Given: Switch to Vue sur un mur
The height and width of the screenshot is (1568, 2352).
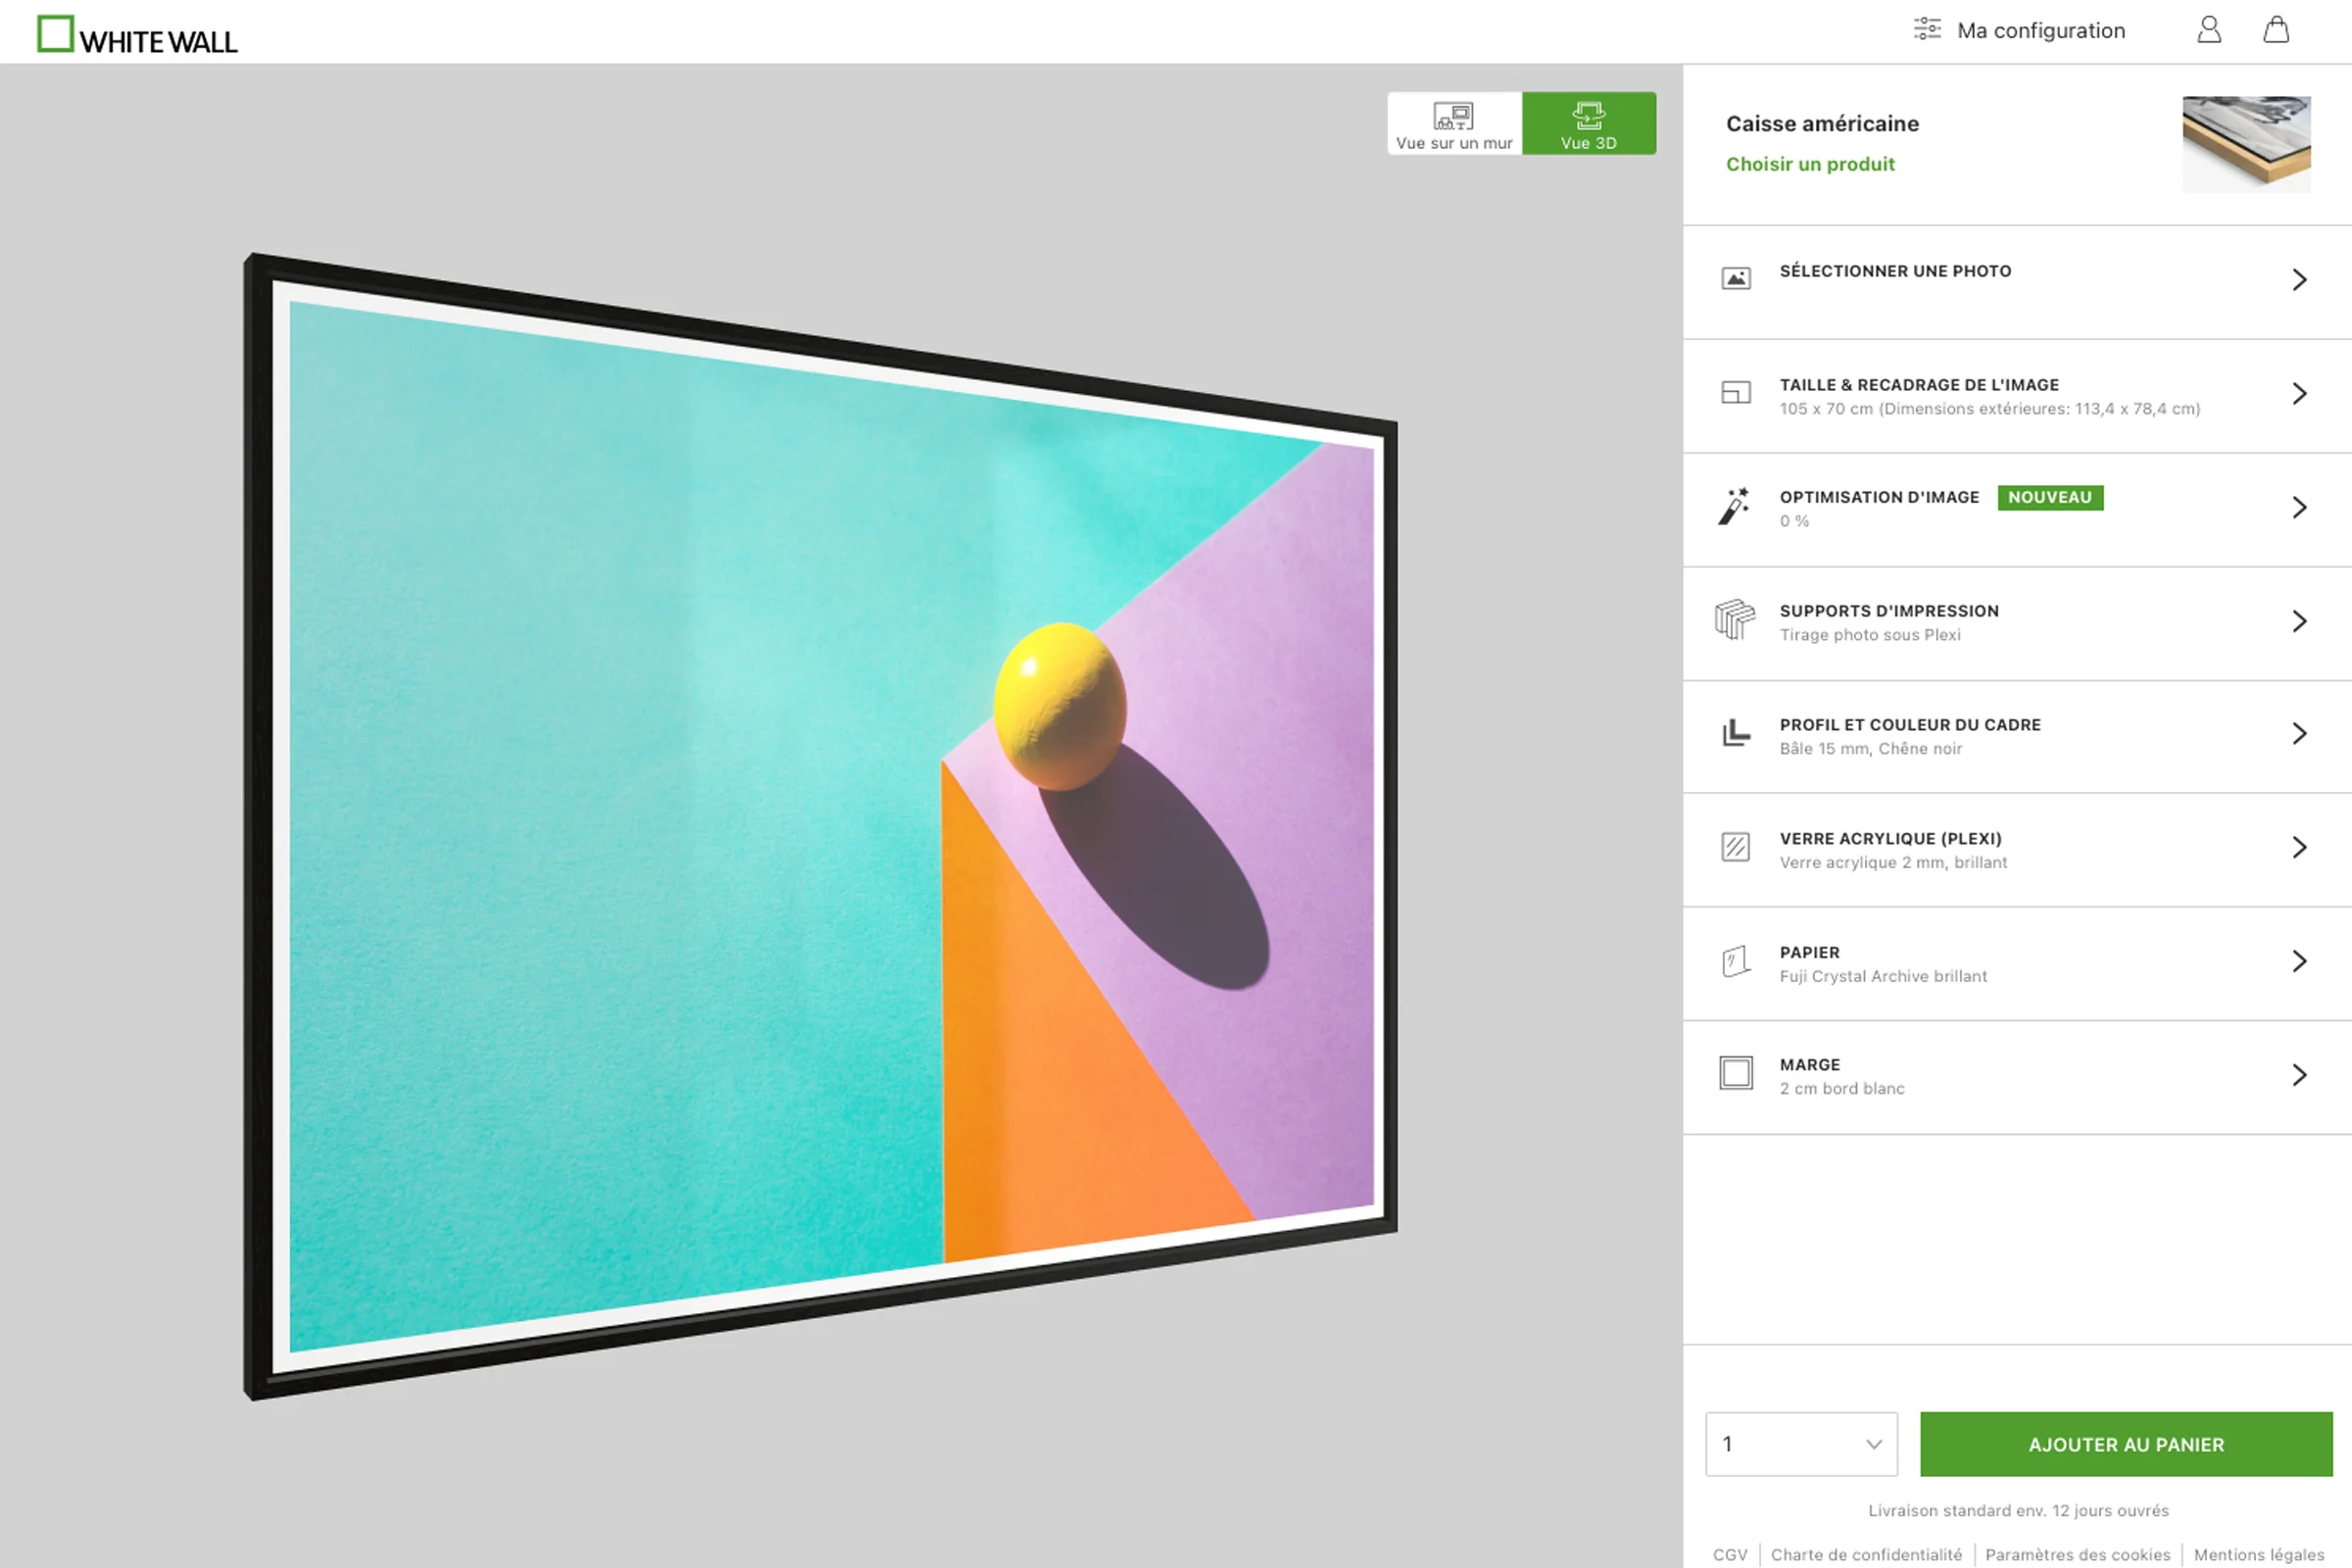Looking at the screenshot, I should 1454,124.
